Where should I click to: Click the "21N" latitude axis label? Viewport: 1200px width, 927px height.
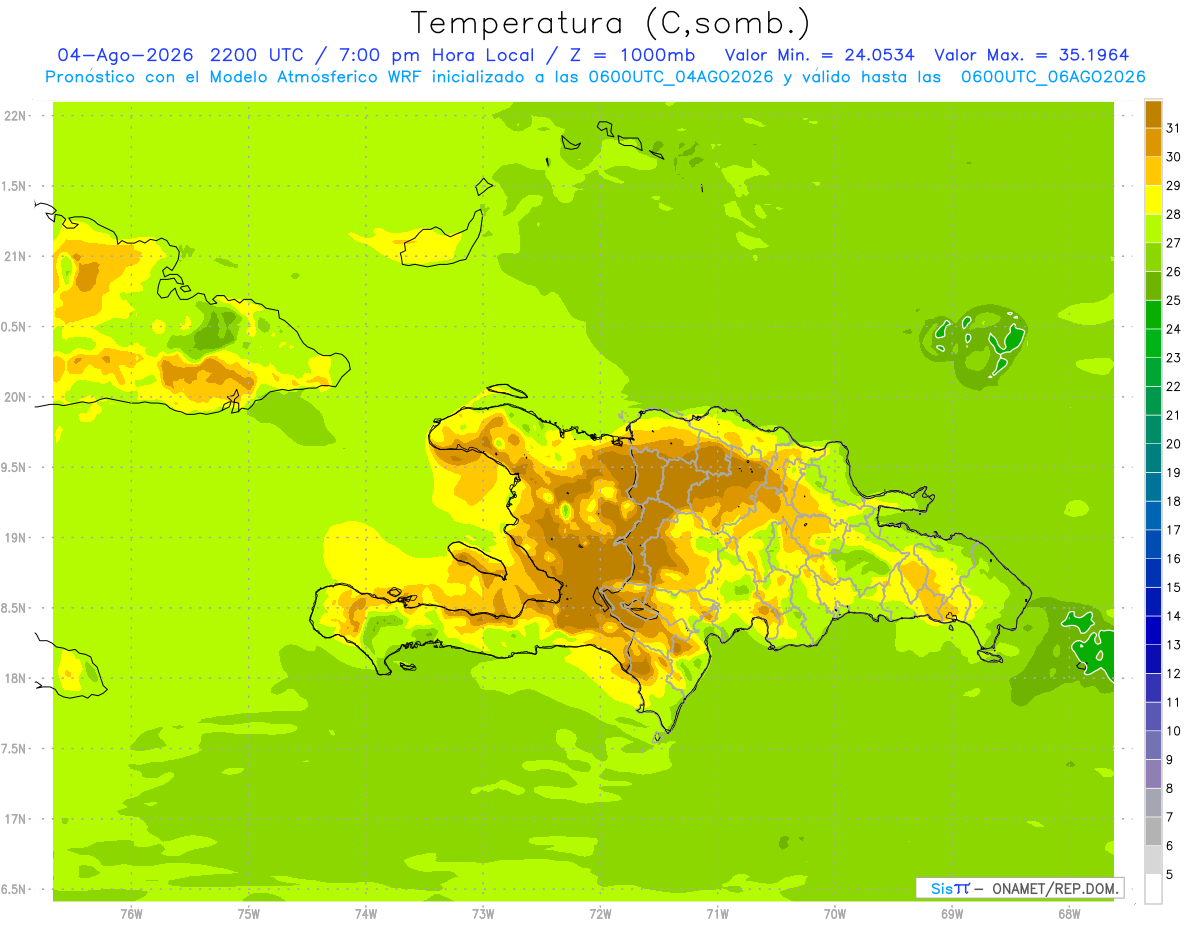[14, 256]
